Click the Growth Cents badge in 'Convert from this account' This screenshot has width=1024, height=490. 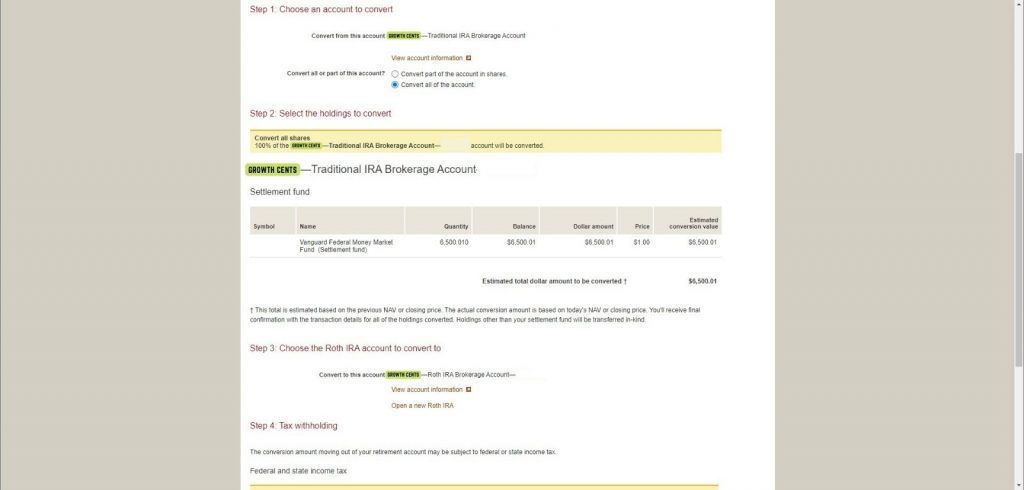(x=404, y=36)
